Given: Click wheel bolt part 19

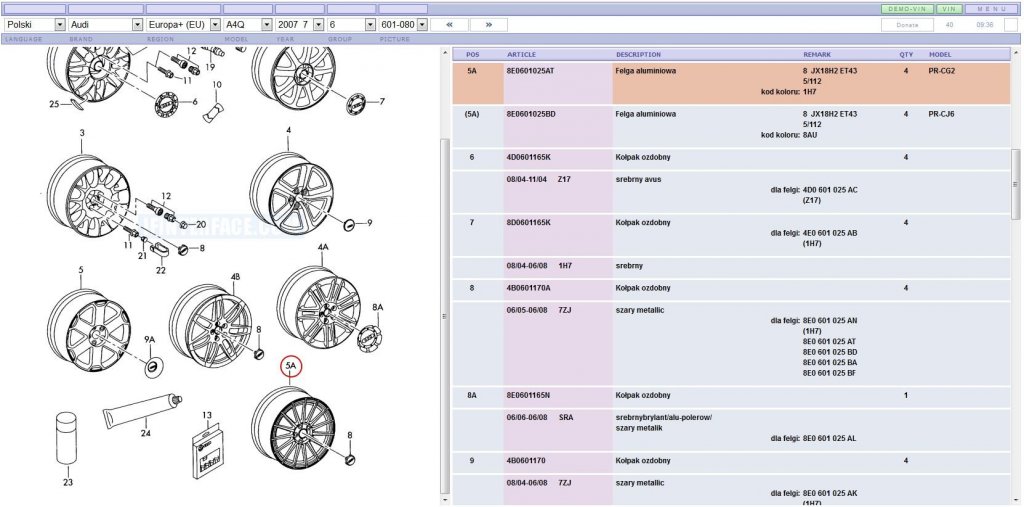Looking at the screenshot, I should [x=214, y=52].
